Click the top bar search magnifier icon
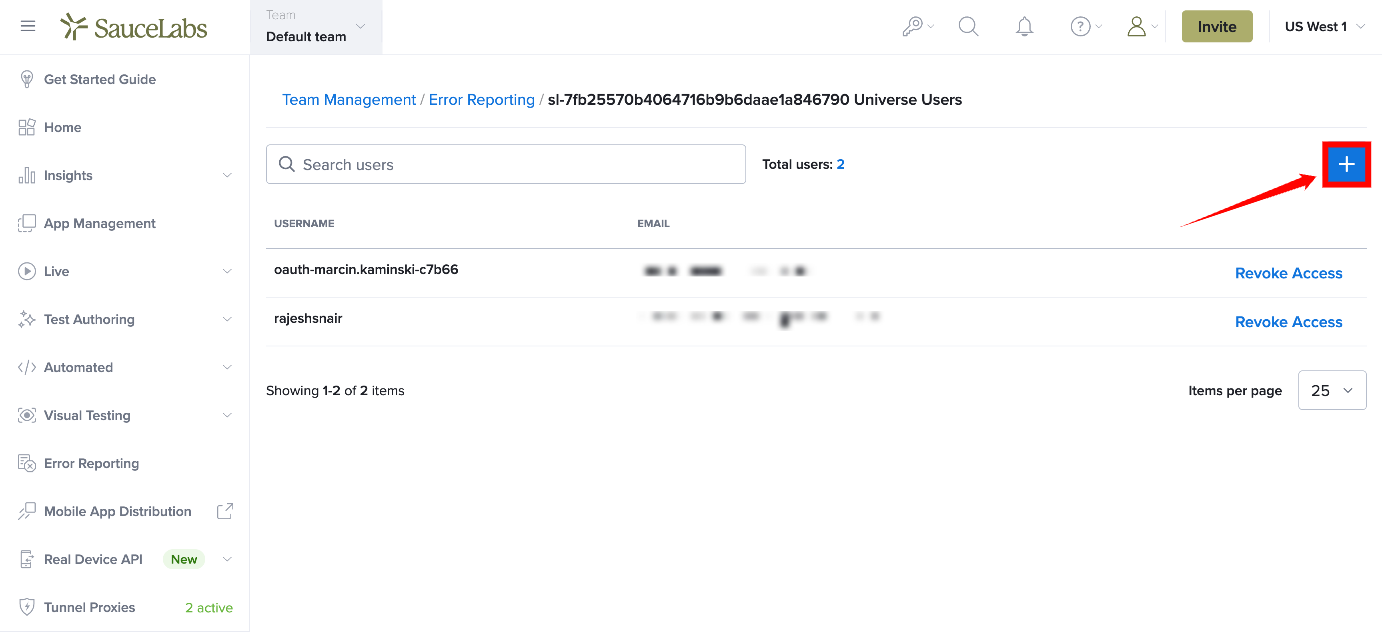 click(x=968, y=27)
